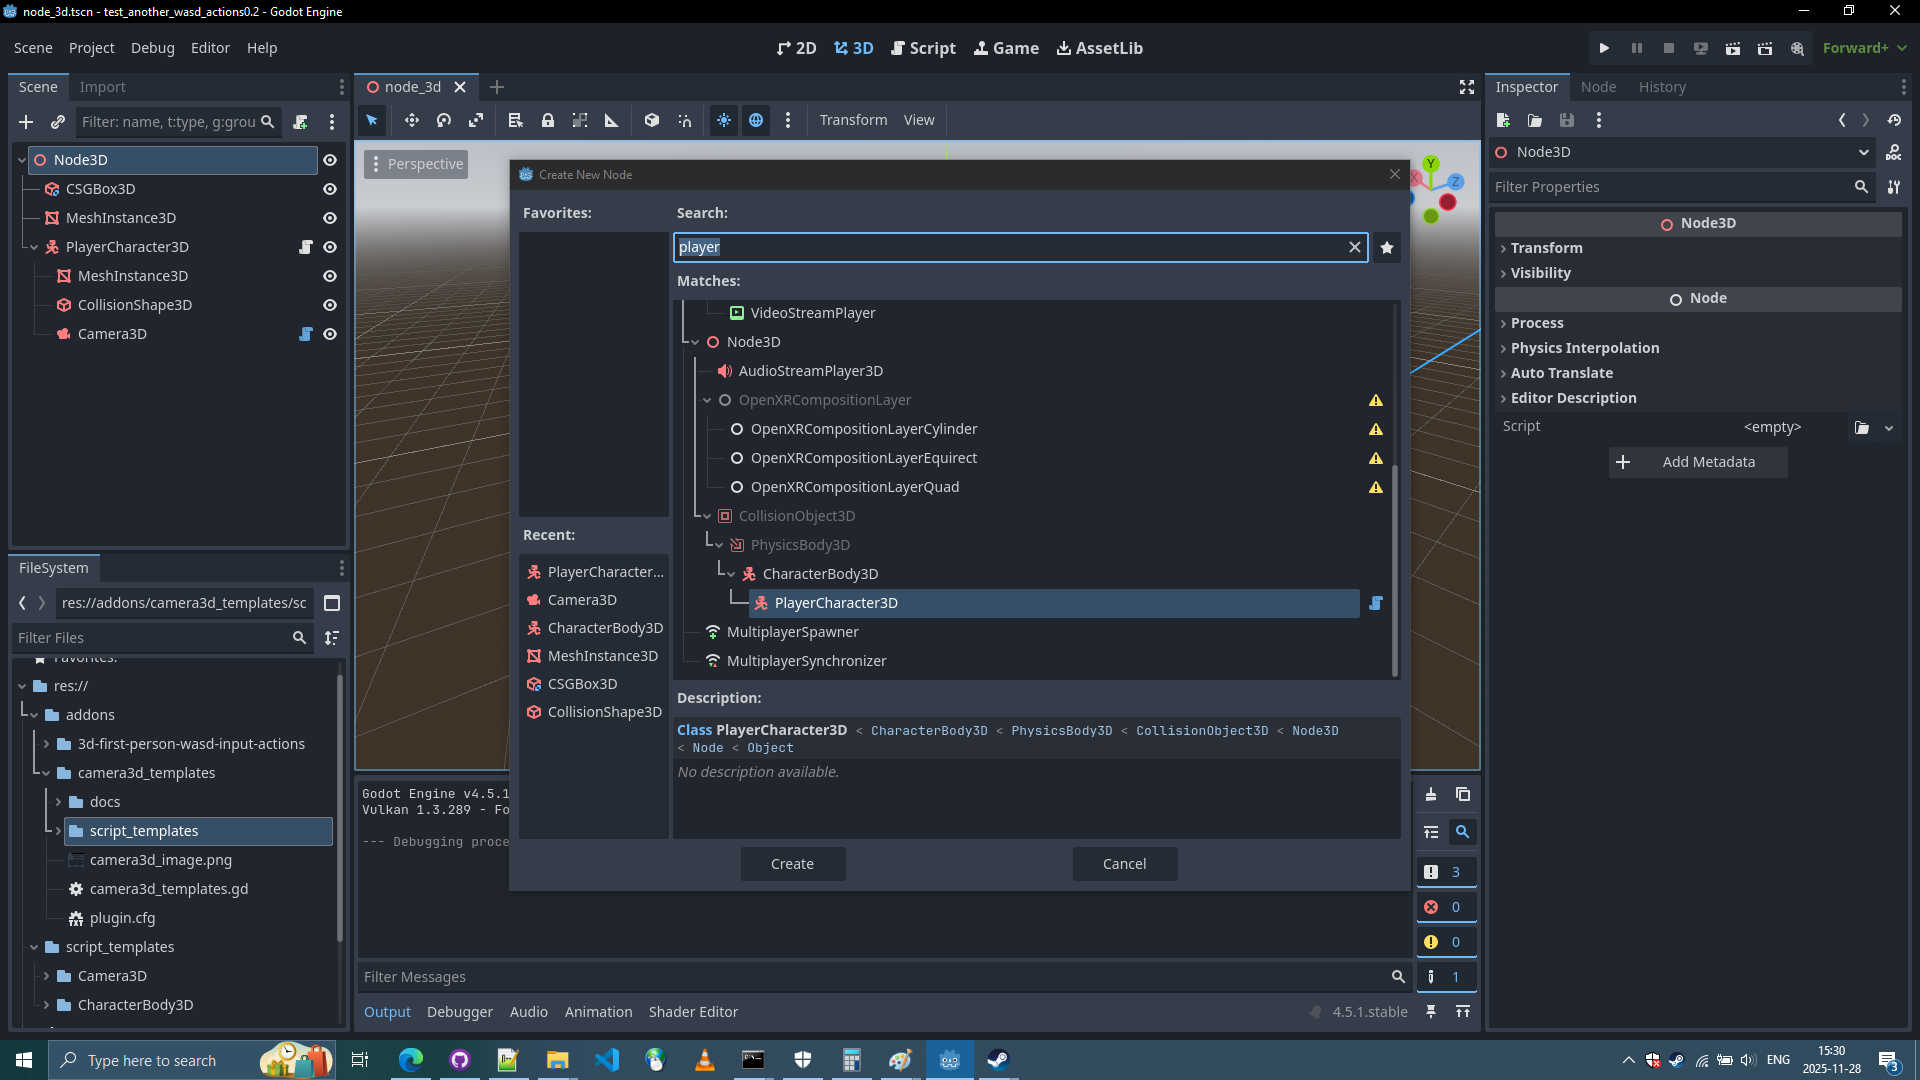This screenshot has width=1920, height=1080.
Task: Click the Create button in dialog
Action: (x=792, y=864)
